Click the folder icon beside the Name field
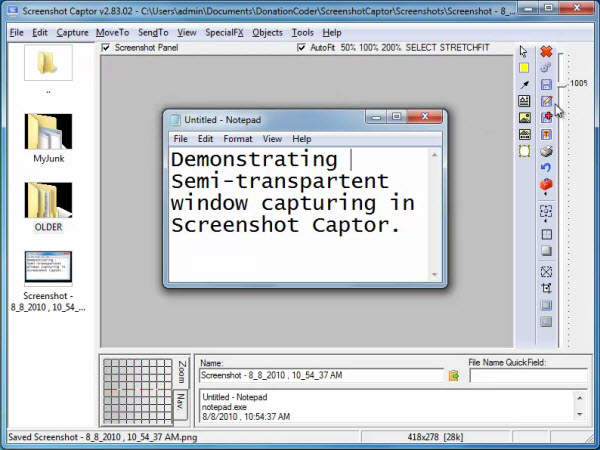600x450 pixels. click(453, 376)
